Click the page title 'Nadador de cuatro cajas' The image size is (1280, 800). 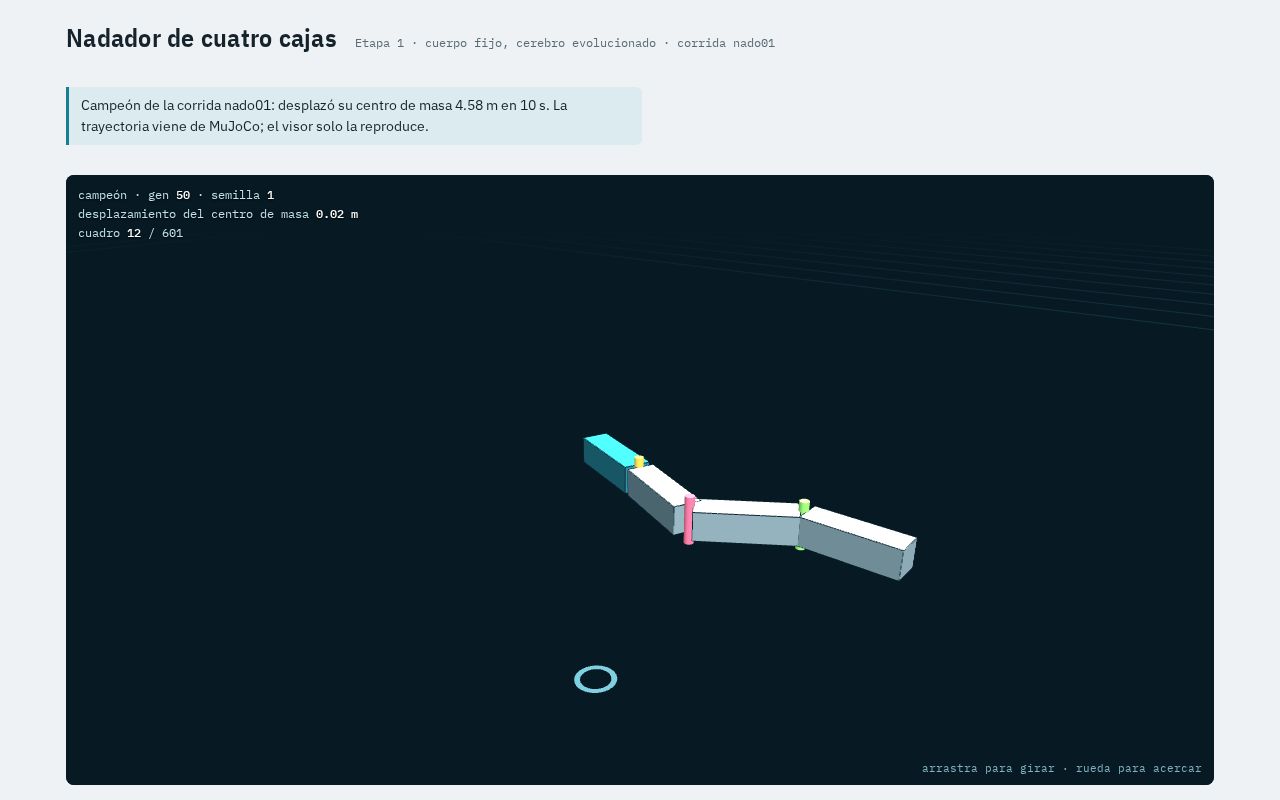pyautogui.click(x=201, y=39)
